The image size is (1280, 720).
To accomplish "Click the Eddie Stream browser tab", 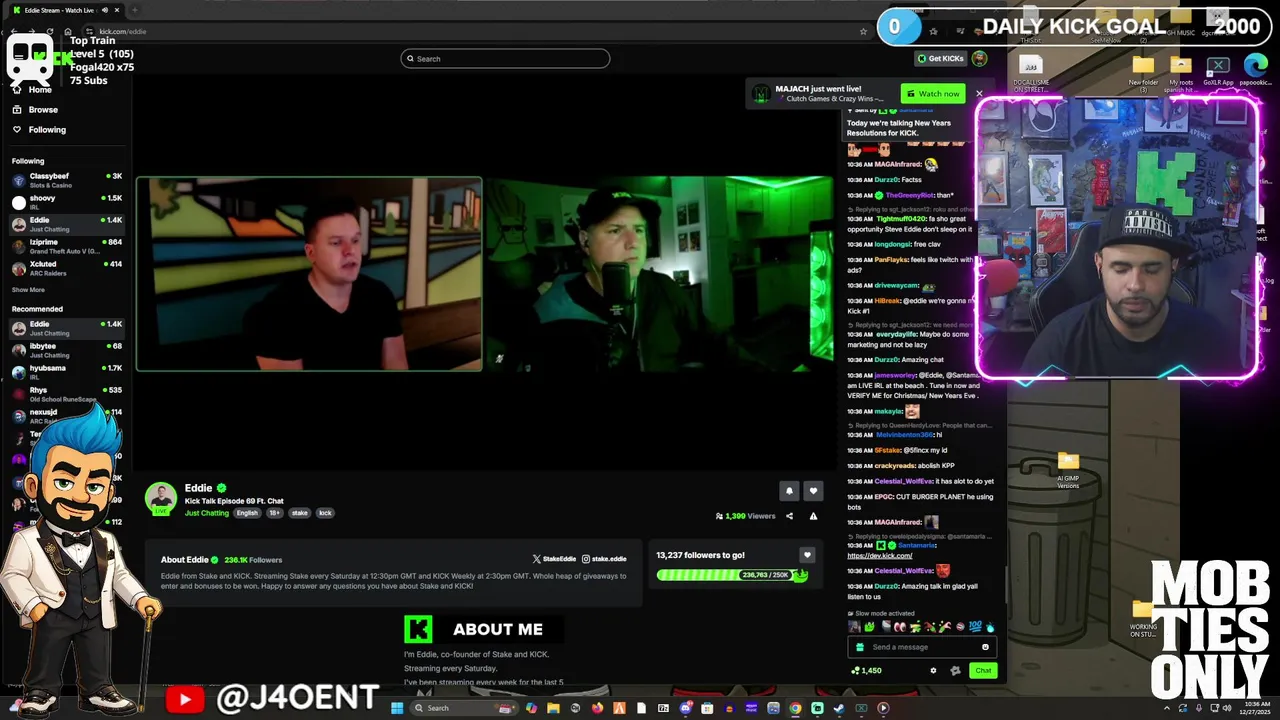I will [x=63, y=10].
